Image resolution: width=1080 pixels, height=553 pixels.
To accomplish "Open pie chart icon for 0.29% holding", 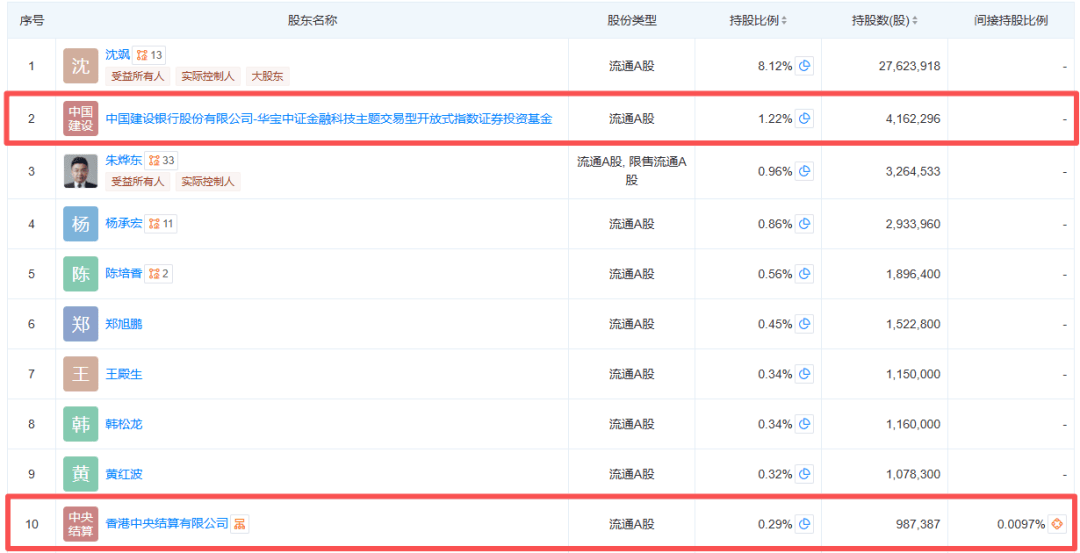I will pos(804,524).
